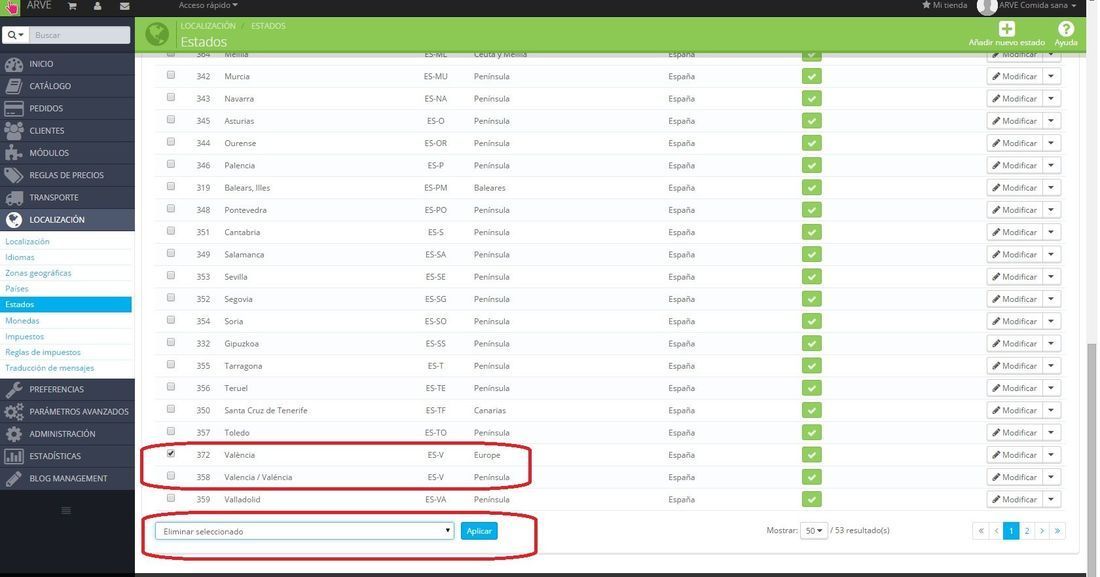The image size is (1100, 577).
Task: Click the Pedidos credit card icon
Action: [14, 109]
